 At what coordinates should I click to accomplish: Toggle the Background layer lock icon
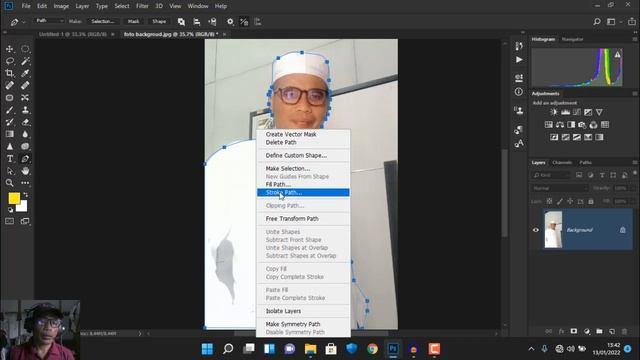[x=622, y=230]
